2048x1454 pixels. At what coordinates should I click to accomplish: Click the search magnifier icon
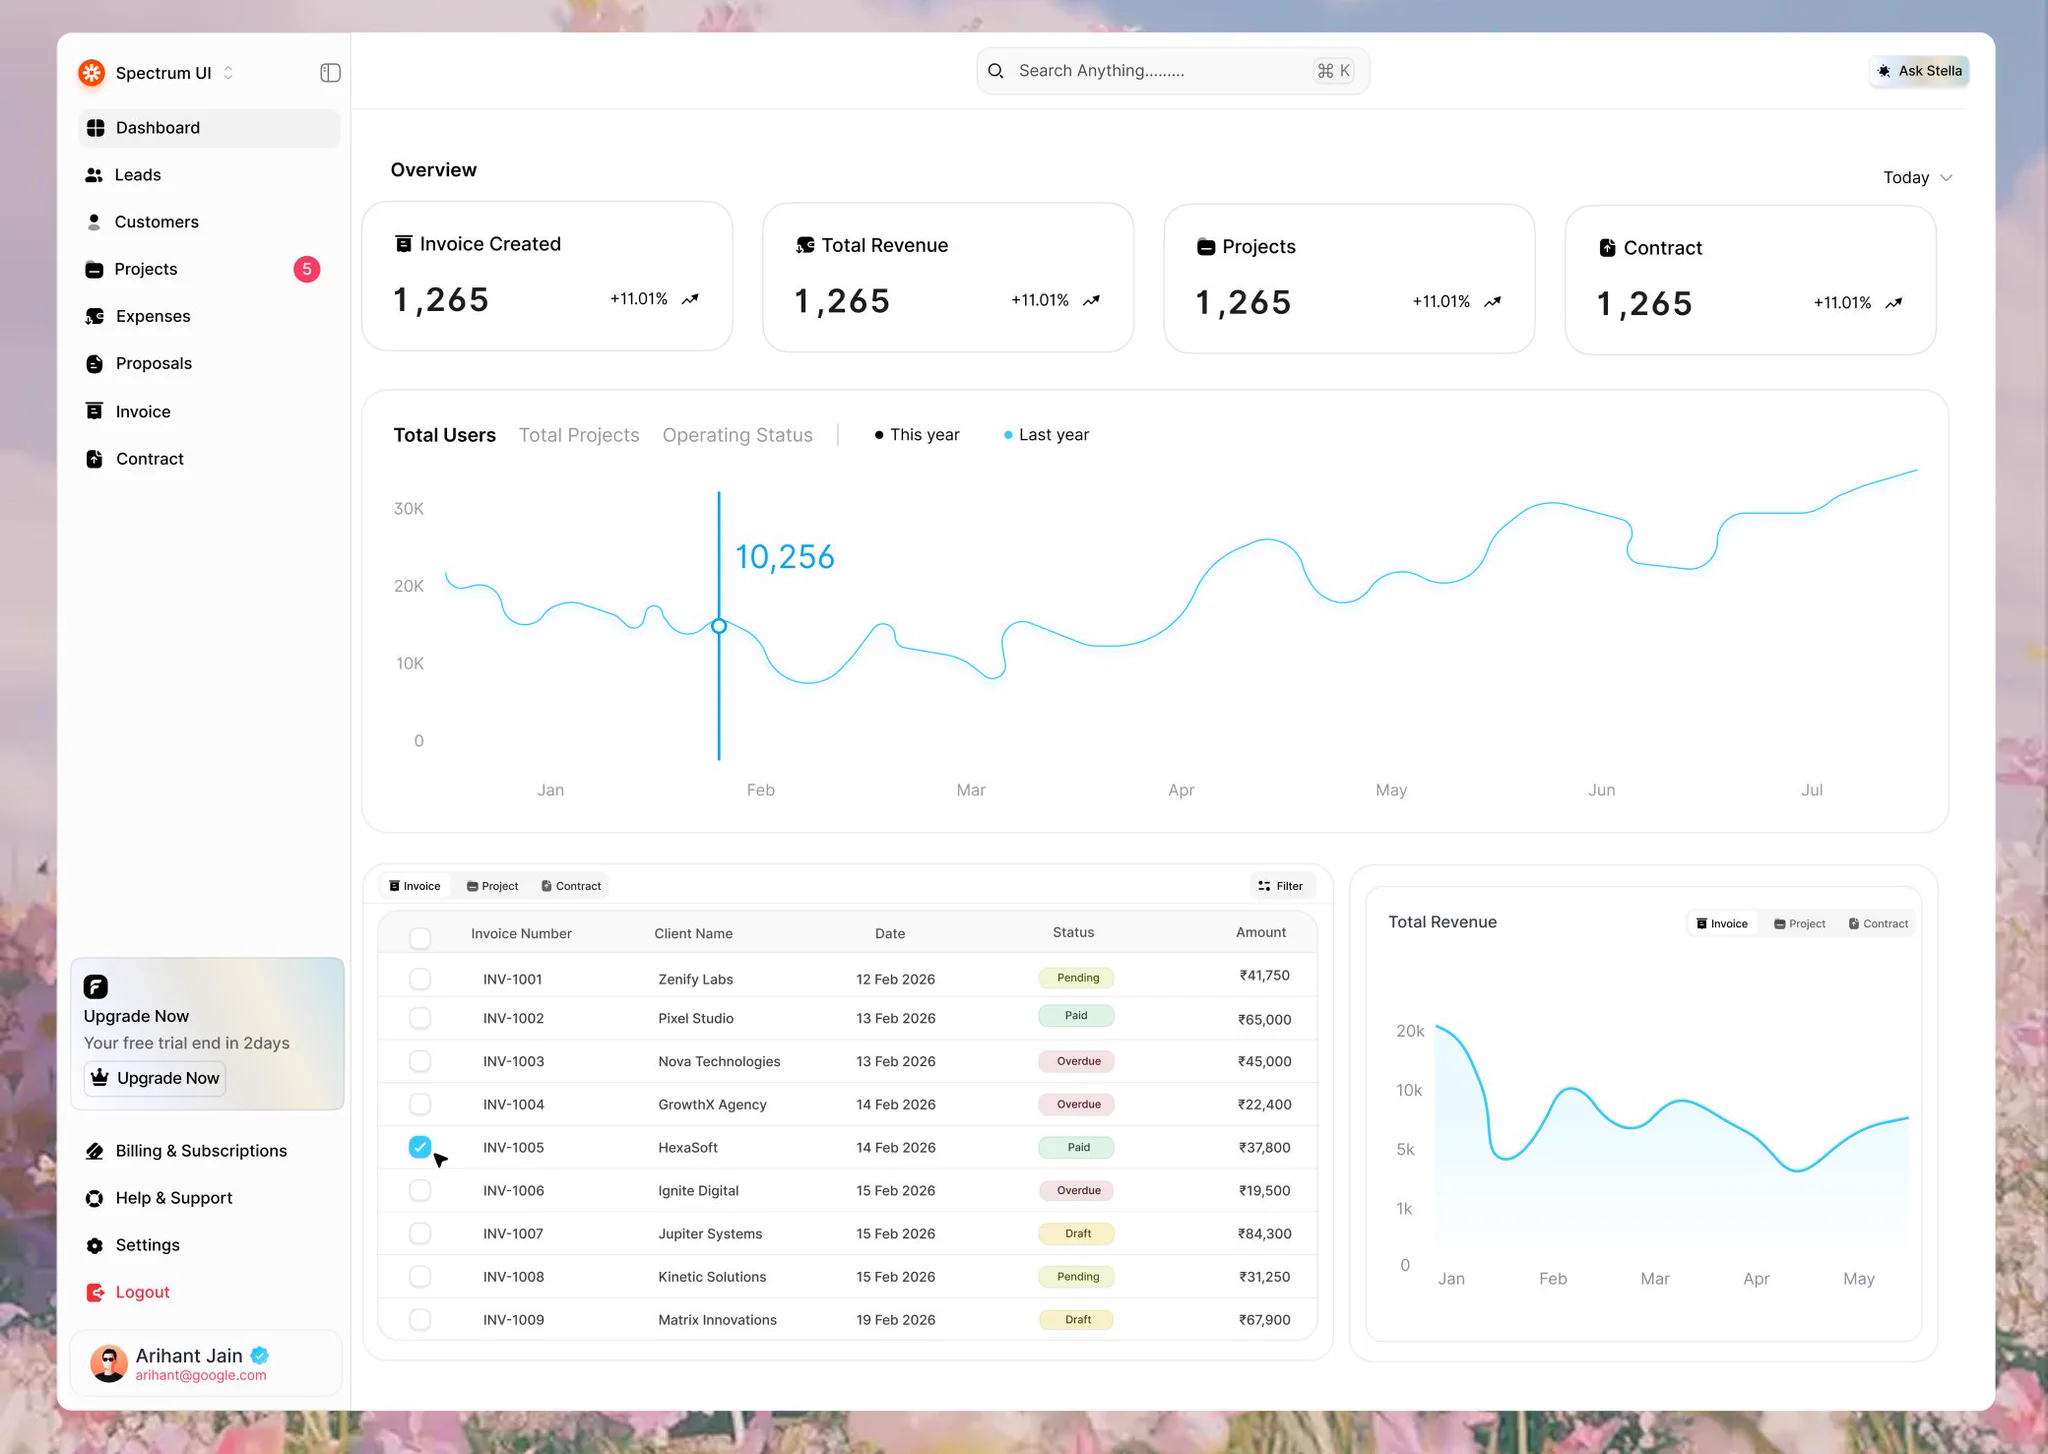(x=996, y=71)
